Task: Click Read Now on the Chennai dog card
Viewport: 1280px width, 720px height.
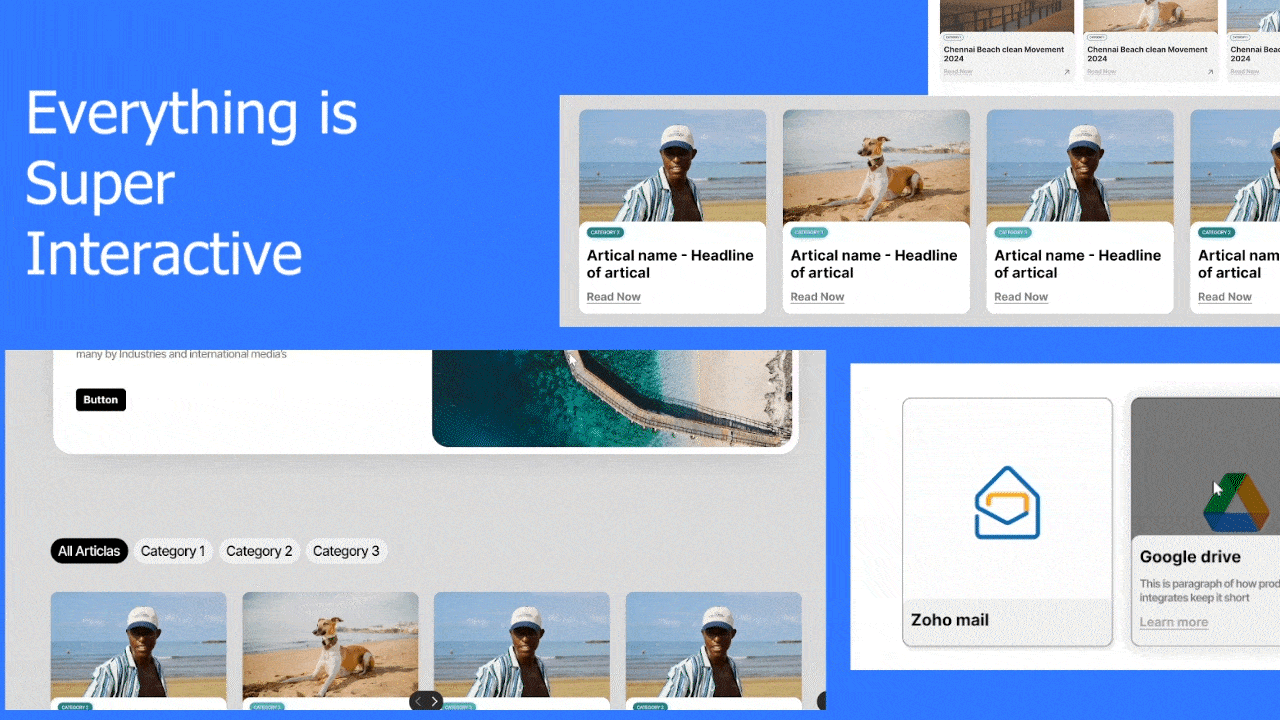Action: click(1101, 72)
